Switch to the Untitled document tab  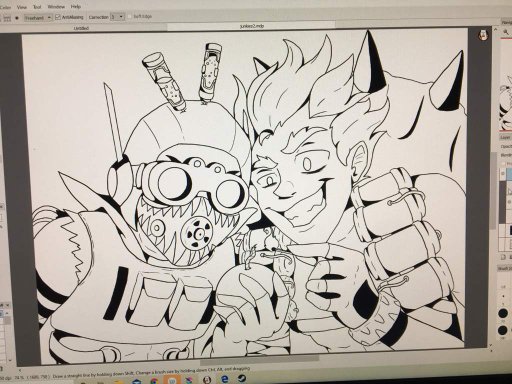[x=81, y=28]
